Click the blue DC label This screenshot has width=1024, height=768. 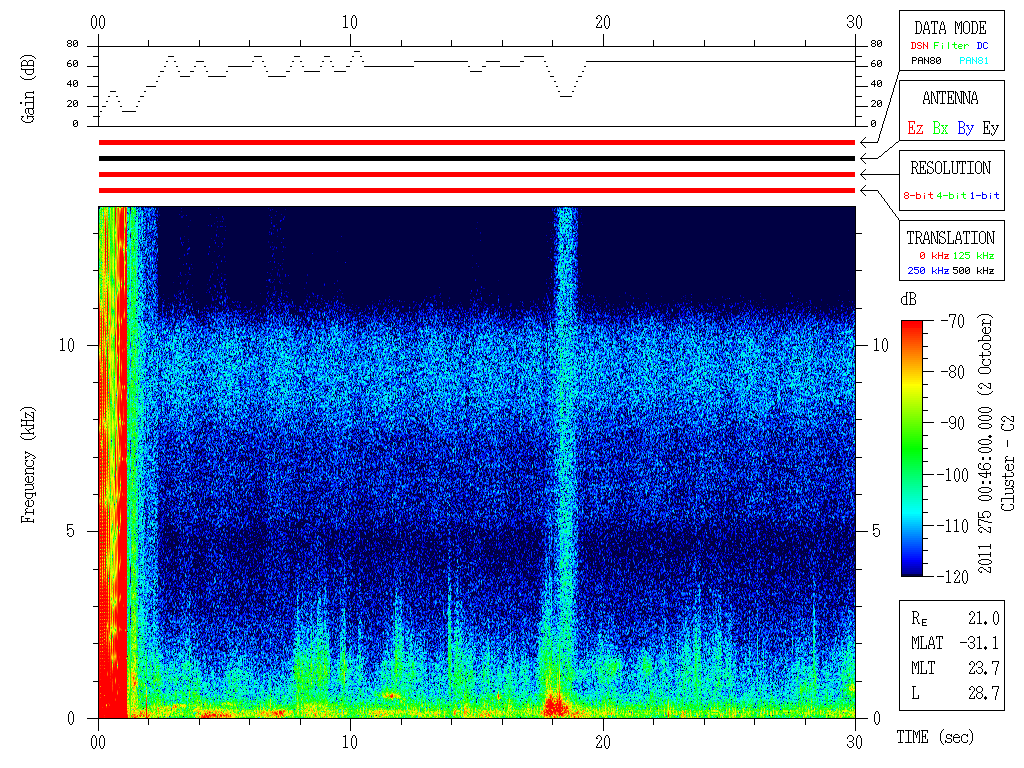982,46
